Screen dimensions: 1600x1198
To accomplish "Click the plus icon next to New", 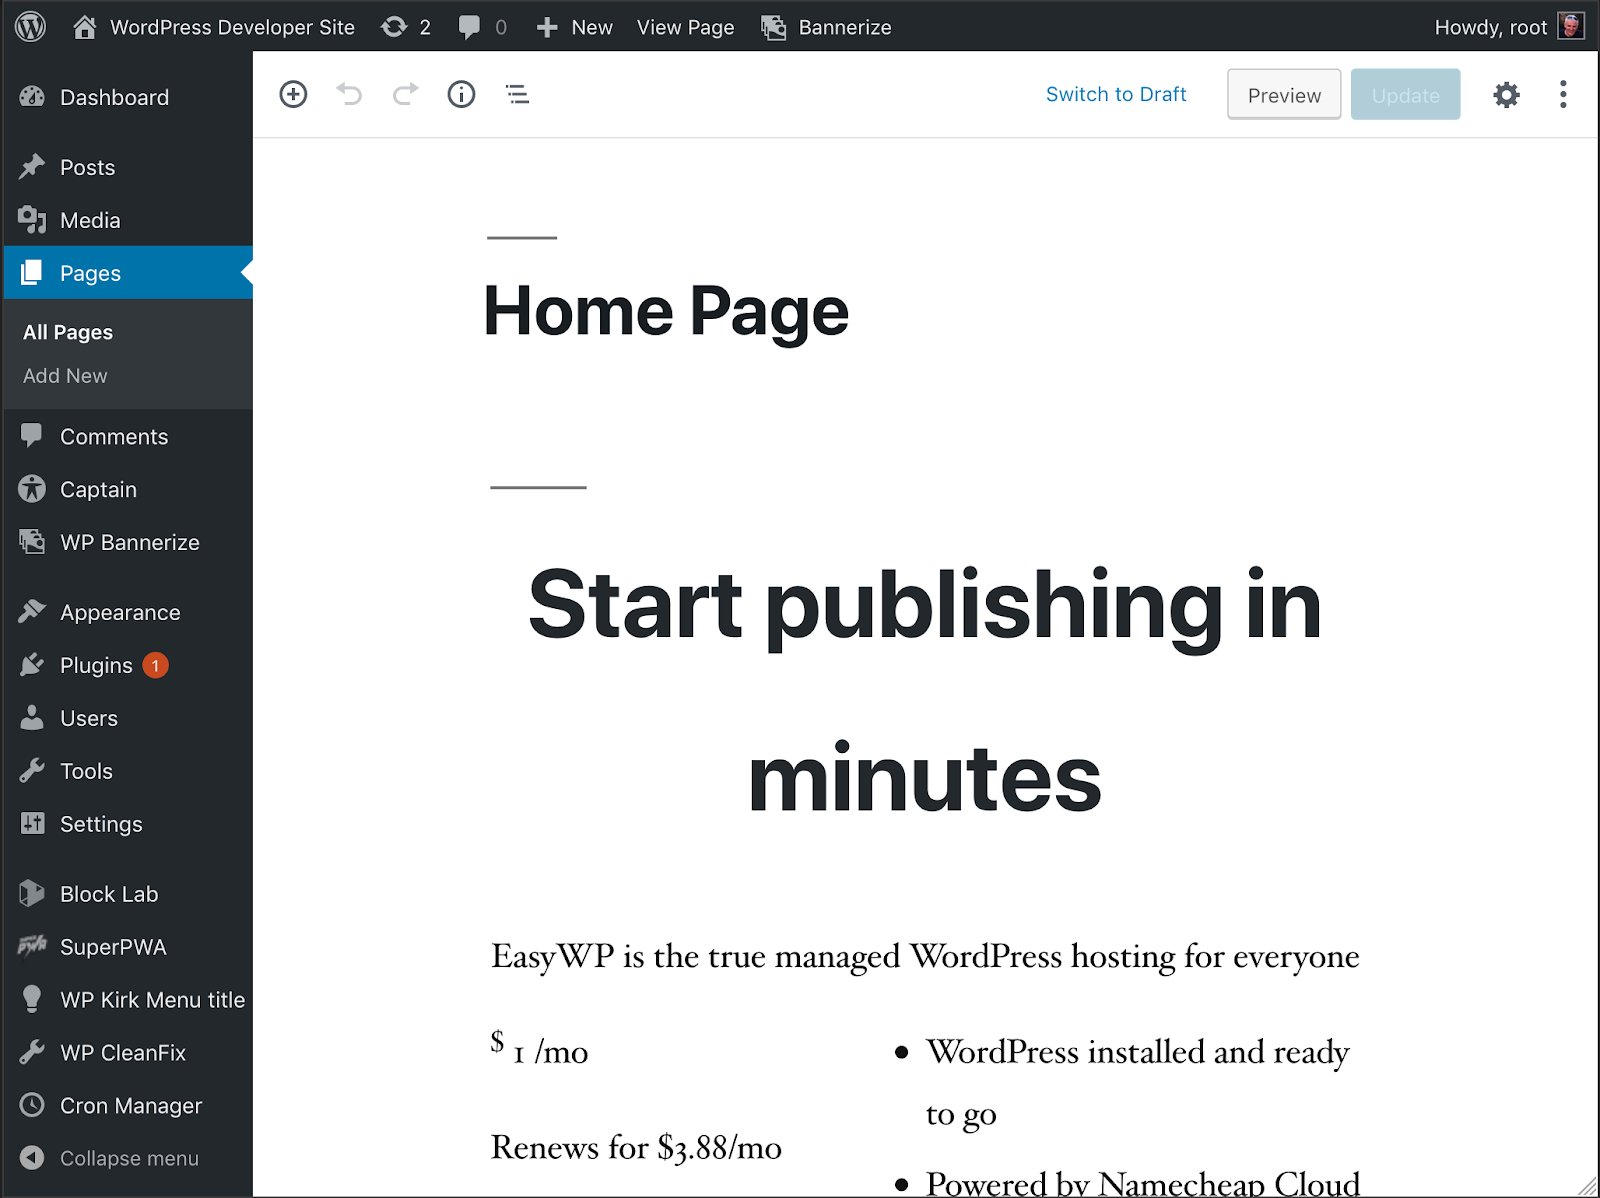I will 547,28.
